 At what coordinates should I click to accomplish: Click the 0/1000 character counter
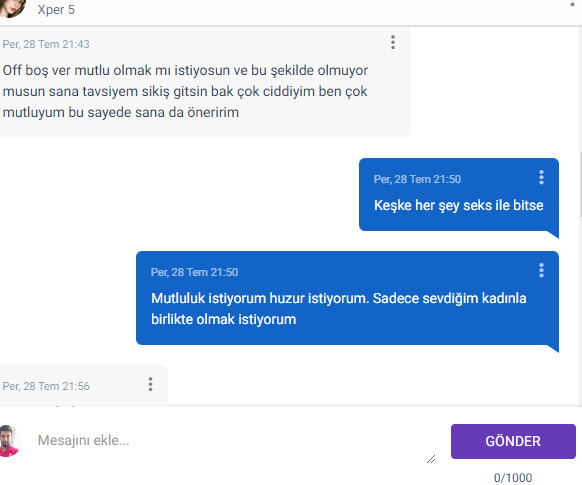click(x=513, y=478)
